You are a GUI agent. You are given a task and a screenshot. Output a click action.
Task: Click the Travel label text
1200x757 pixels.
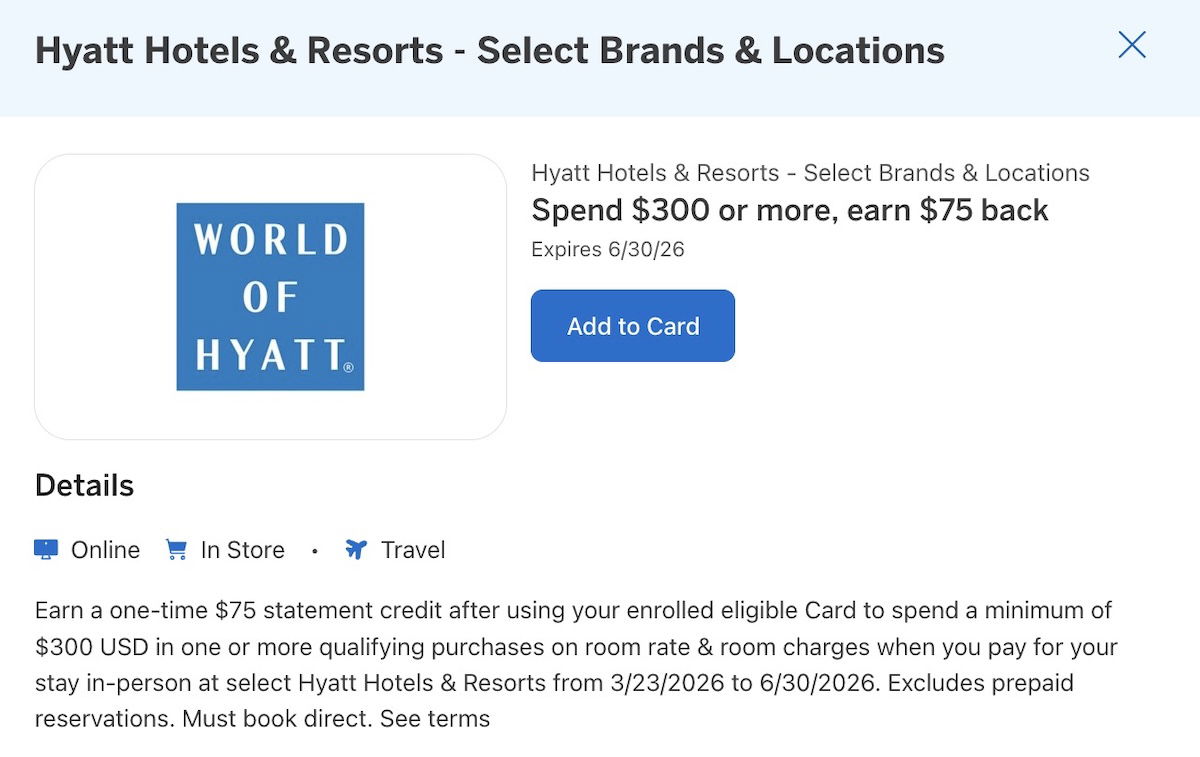(413, 550)
